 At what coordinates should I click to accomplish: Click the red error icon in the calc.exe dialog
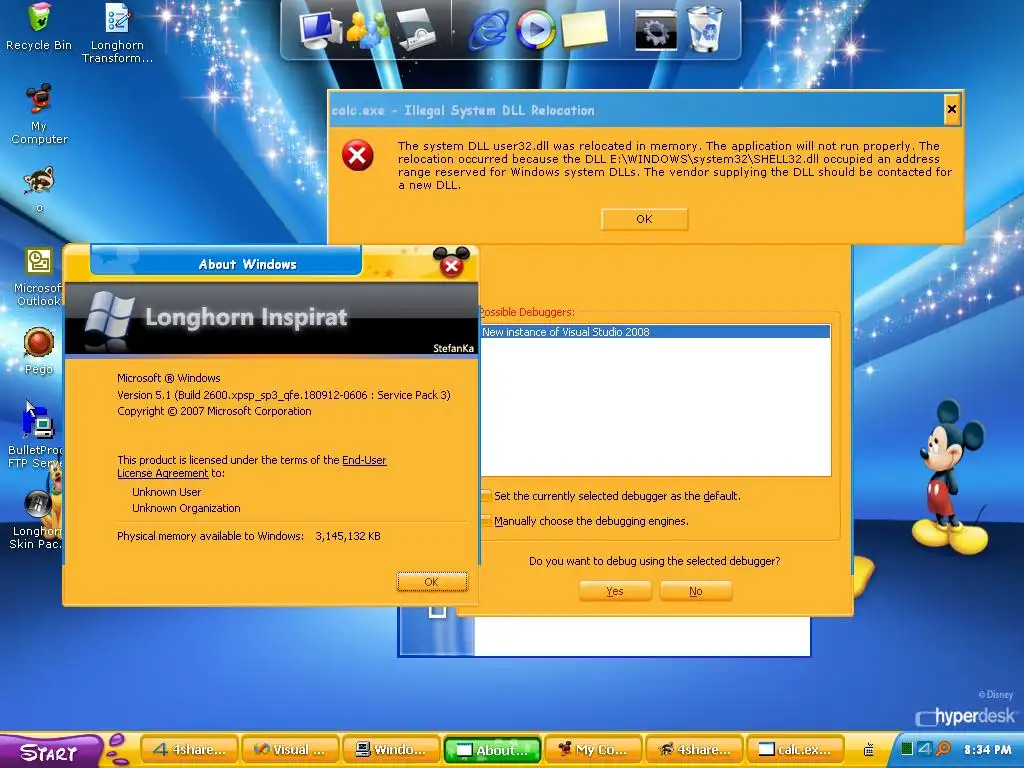[358, 155]
